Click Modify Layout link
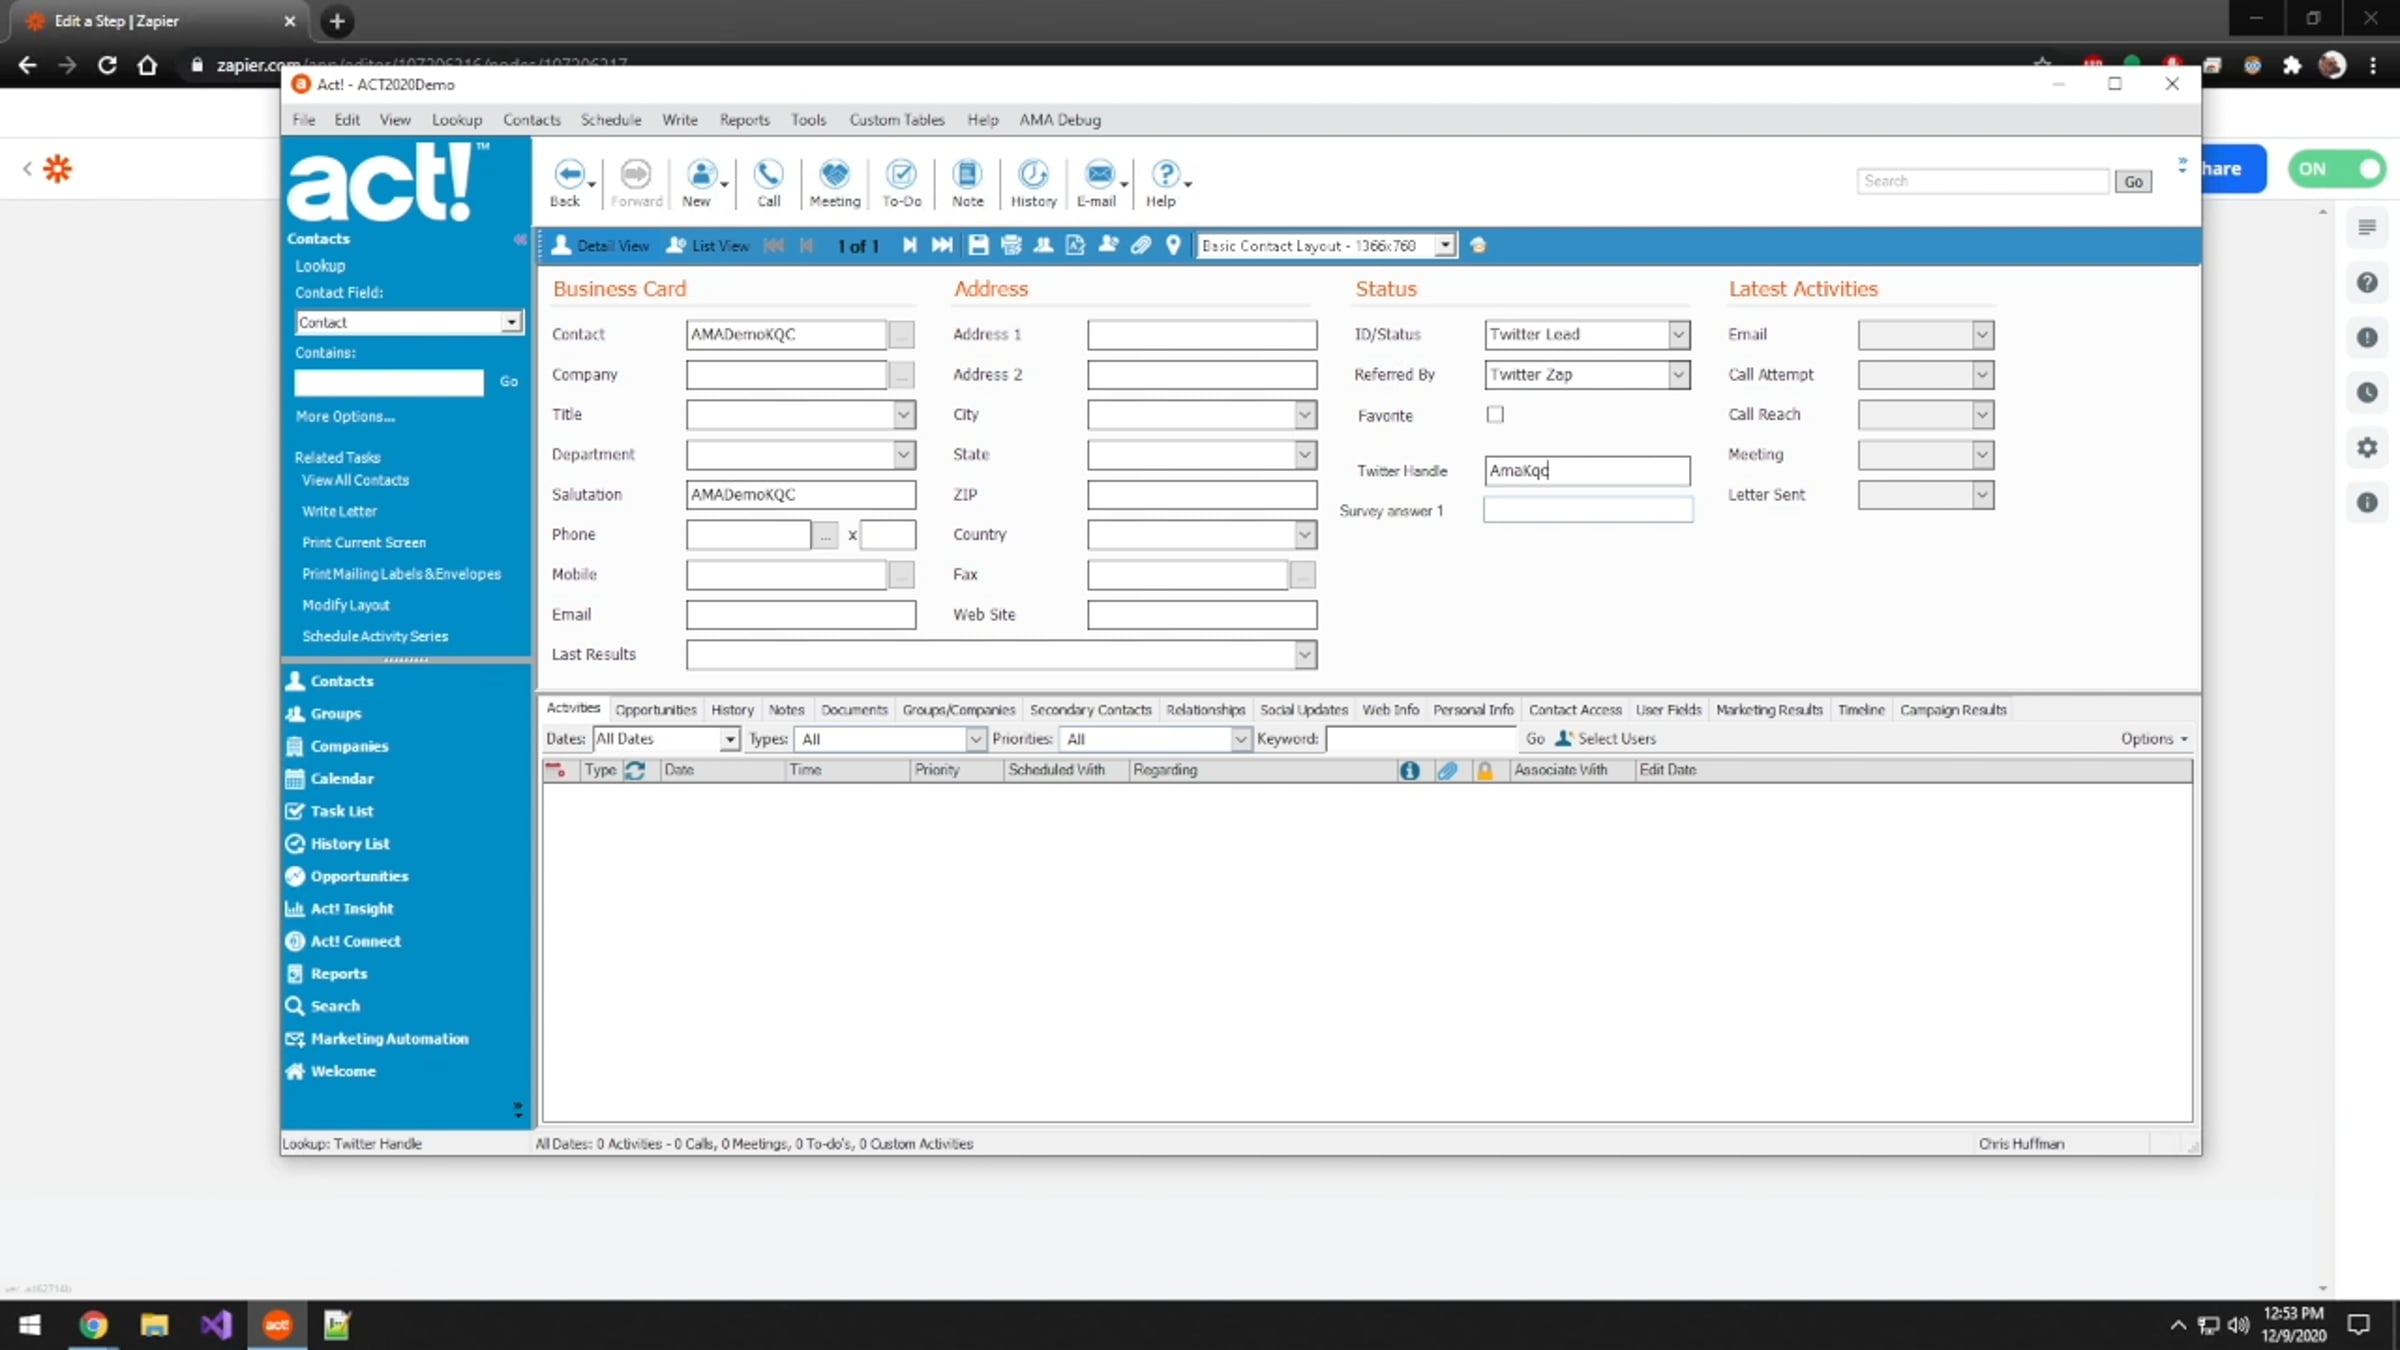 (346, 605)
